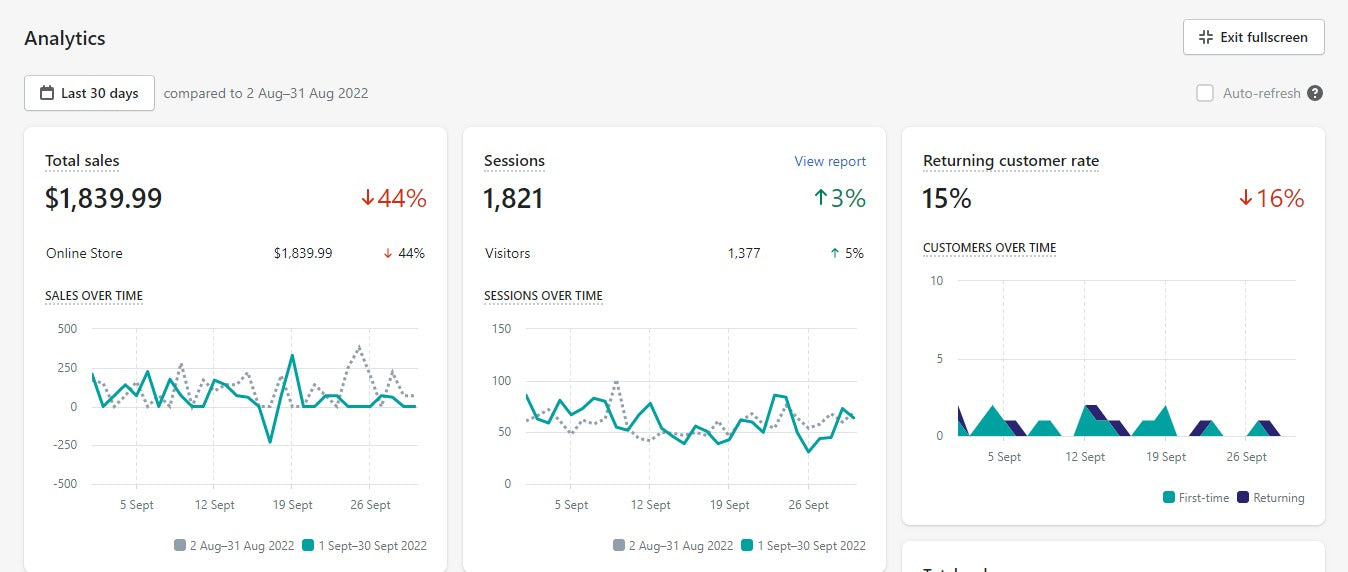Image resolution: width=1348 pixels, height=572 pixels.
Task: Click the SALES OVER TIME chart label
Action: point(94,296)
